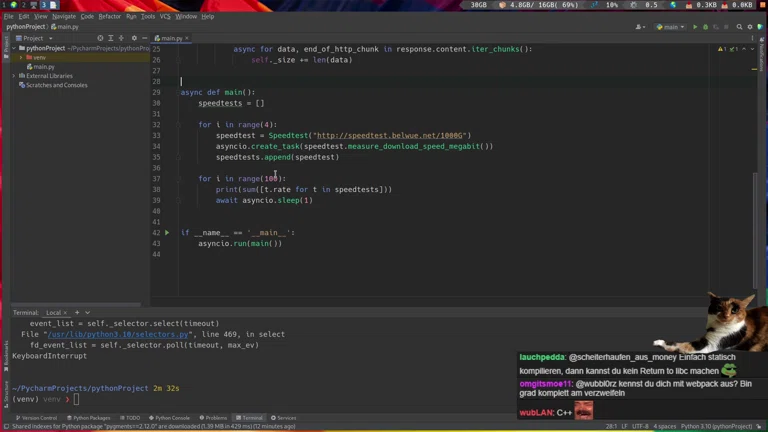Screen dimensions: 768x432
Task: Open the main run configuration dropdown
Action: pos(670,27)
